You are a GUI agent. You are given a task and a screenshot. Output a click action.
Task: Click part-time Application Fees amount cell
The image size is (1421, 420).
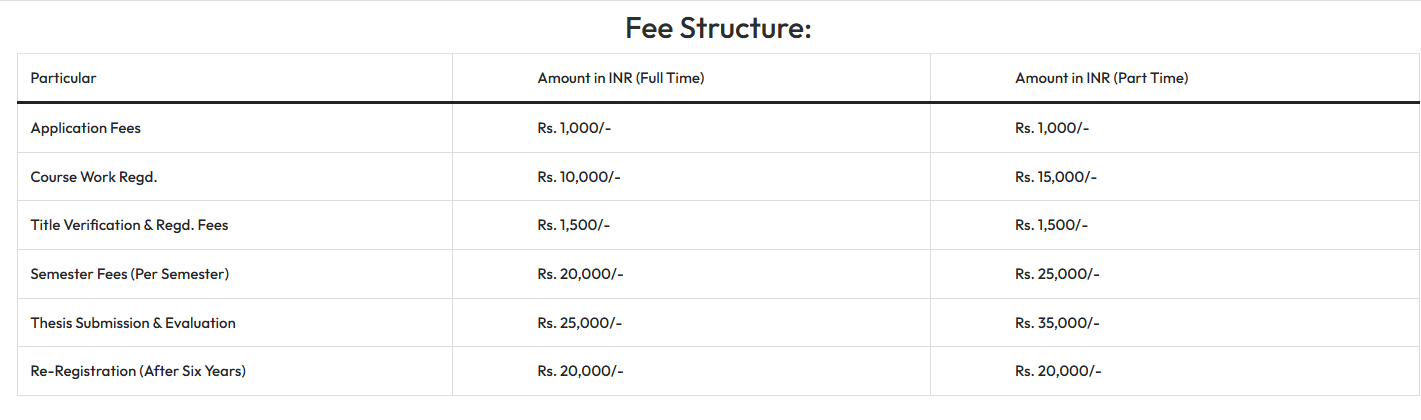pos(1052,128)
